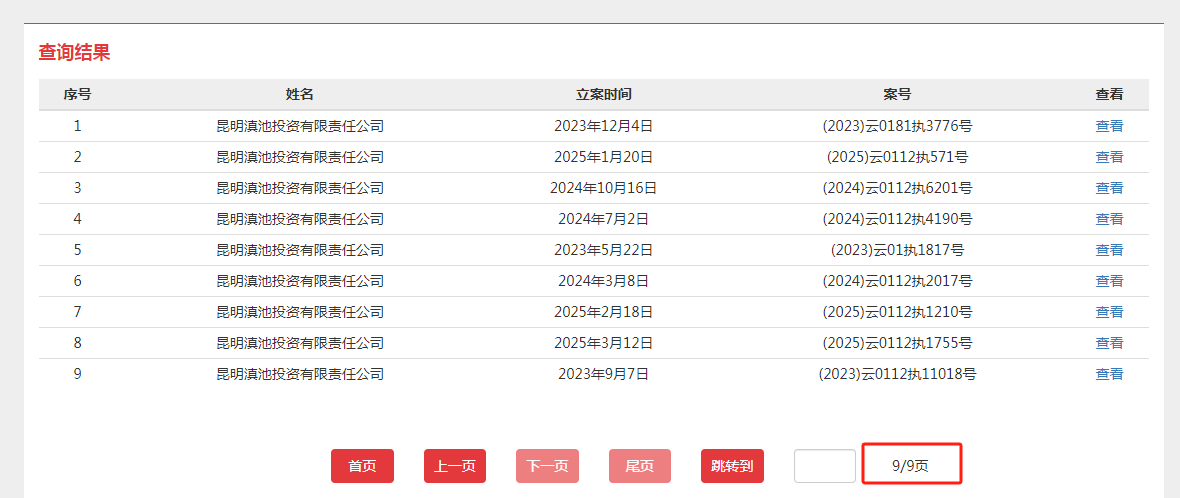This screenshot has width=1180, height=498.
Task: Click 查看 for case (2024)云0112执4190号
Action: pyautogui.click(x=1109, y=219)
